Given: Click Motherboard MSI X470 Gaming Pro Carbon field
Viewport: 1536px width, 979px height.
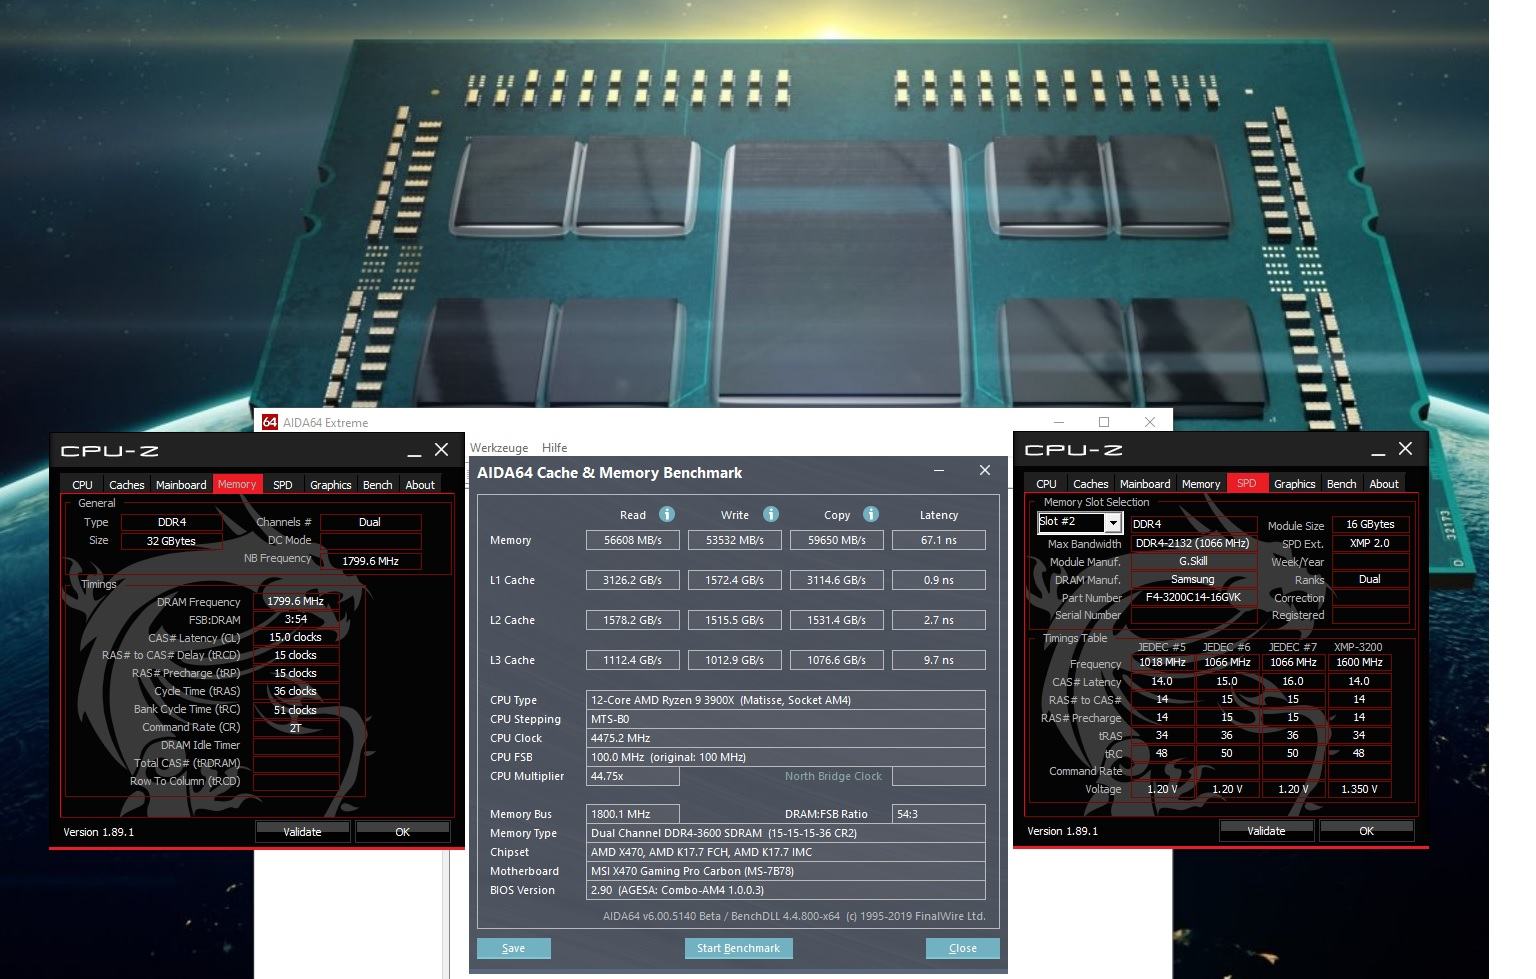Looking at the screenshot, I should tap(786, 871).
